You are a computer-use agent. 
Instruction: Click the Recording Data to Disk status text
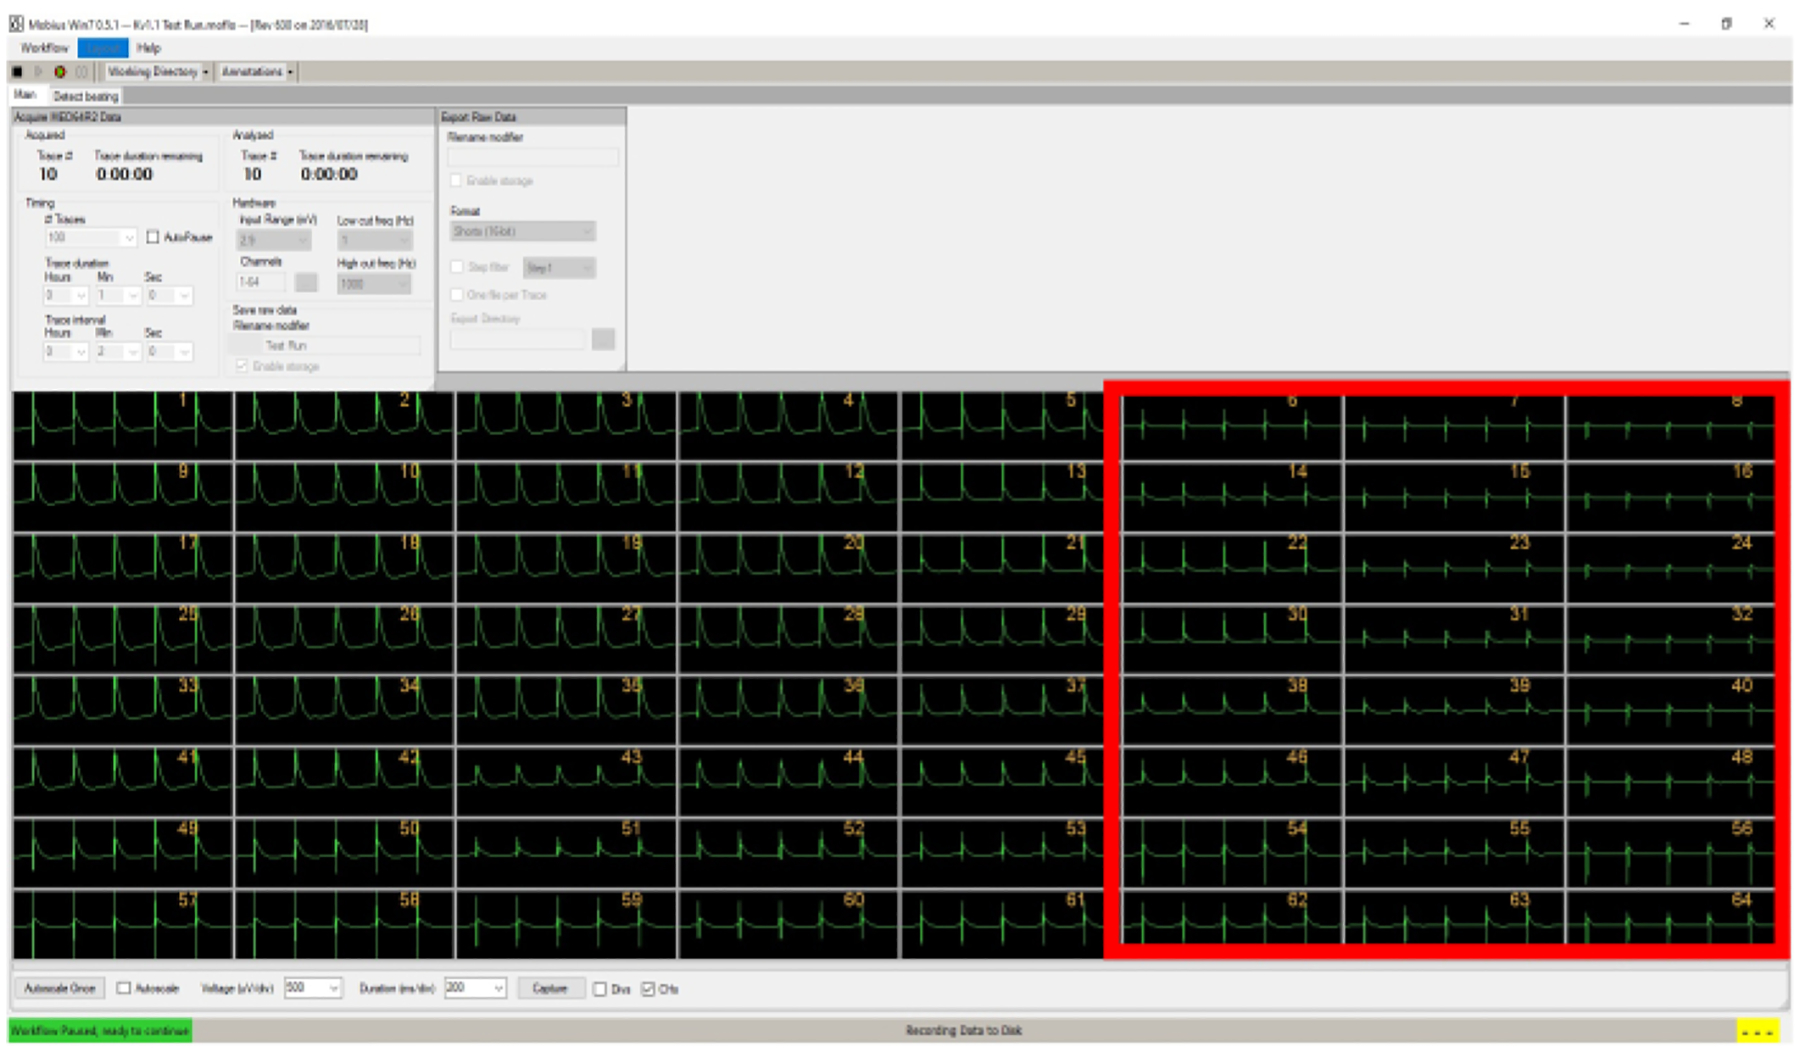pos(963,1030)
